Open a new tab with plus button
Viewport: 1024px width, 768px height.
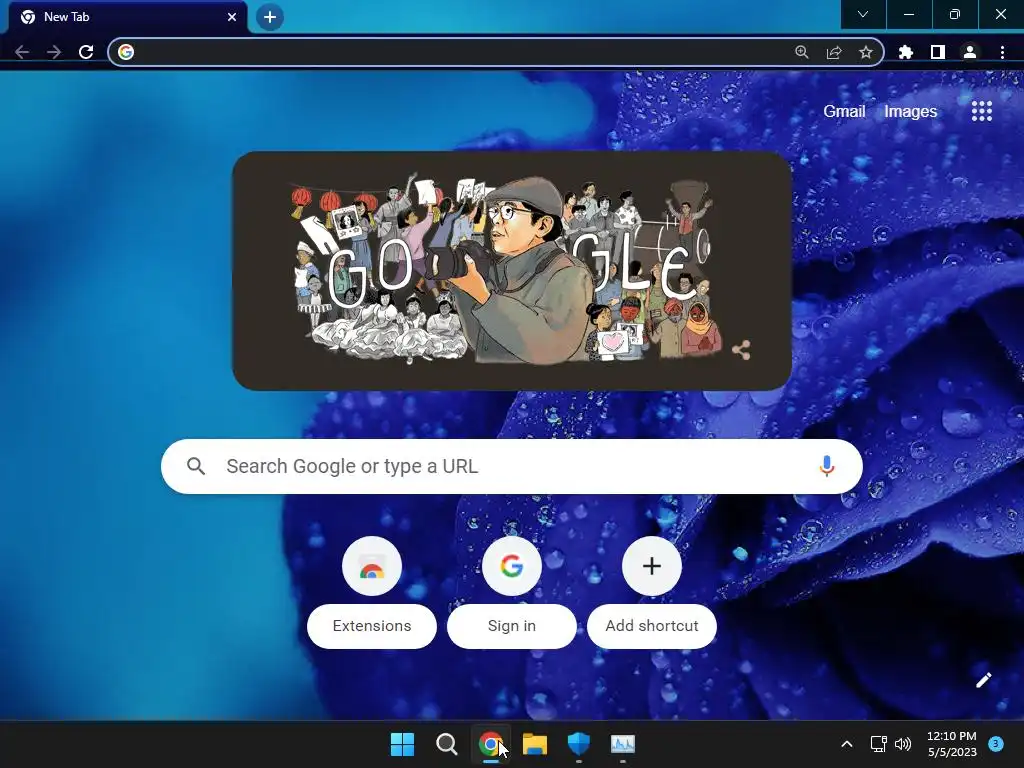tap(270, 17)
